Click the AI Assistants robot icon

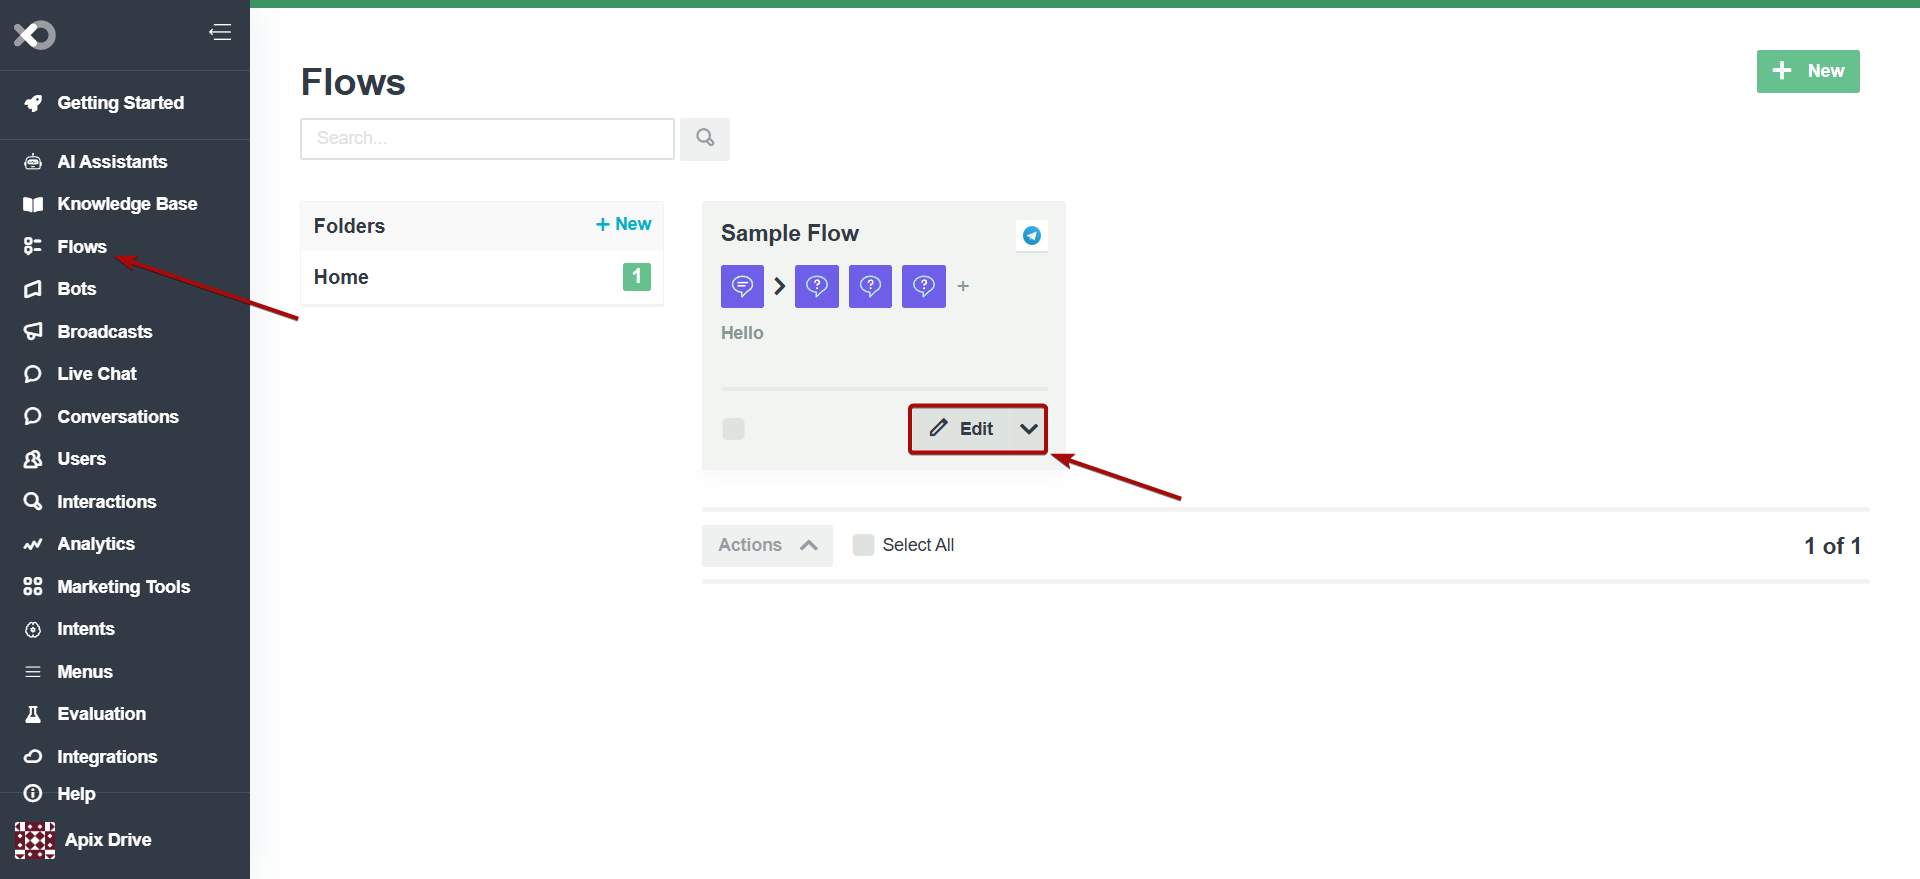(x=33, y=162)
